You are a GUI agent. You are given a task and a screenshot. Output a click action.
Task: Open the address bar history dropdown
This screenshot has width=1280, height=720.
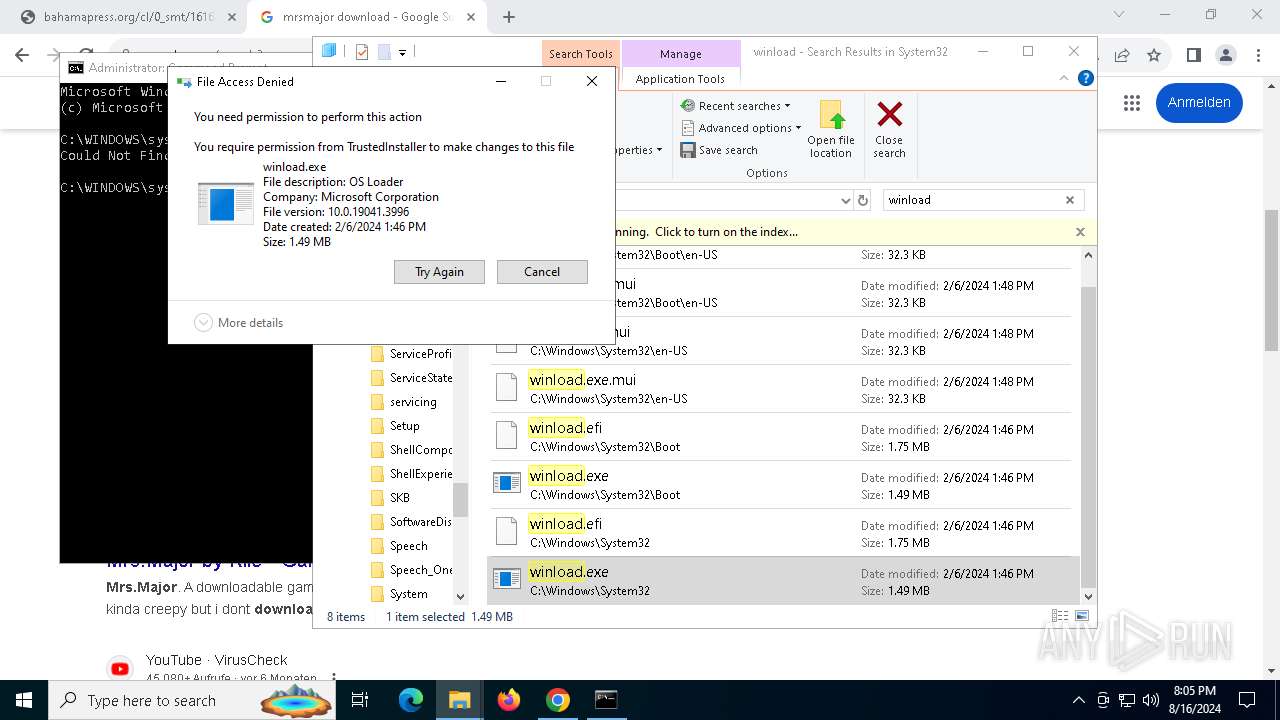point(845,200)
